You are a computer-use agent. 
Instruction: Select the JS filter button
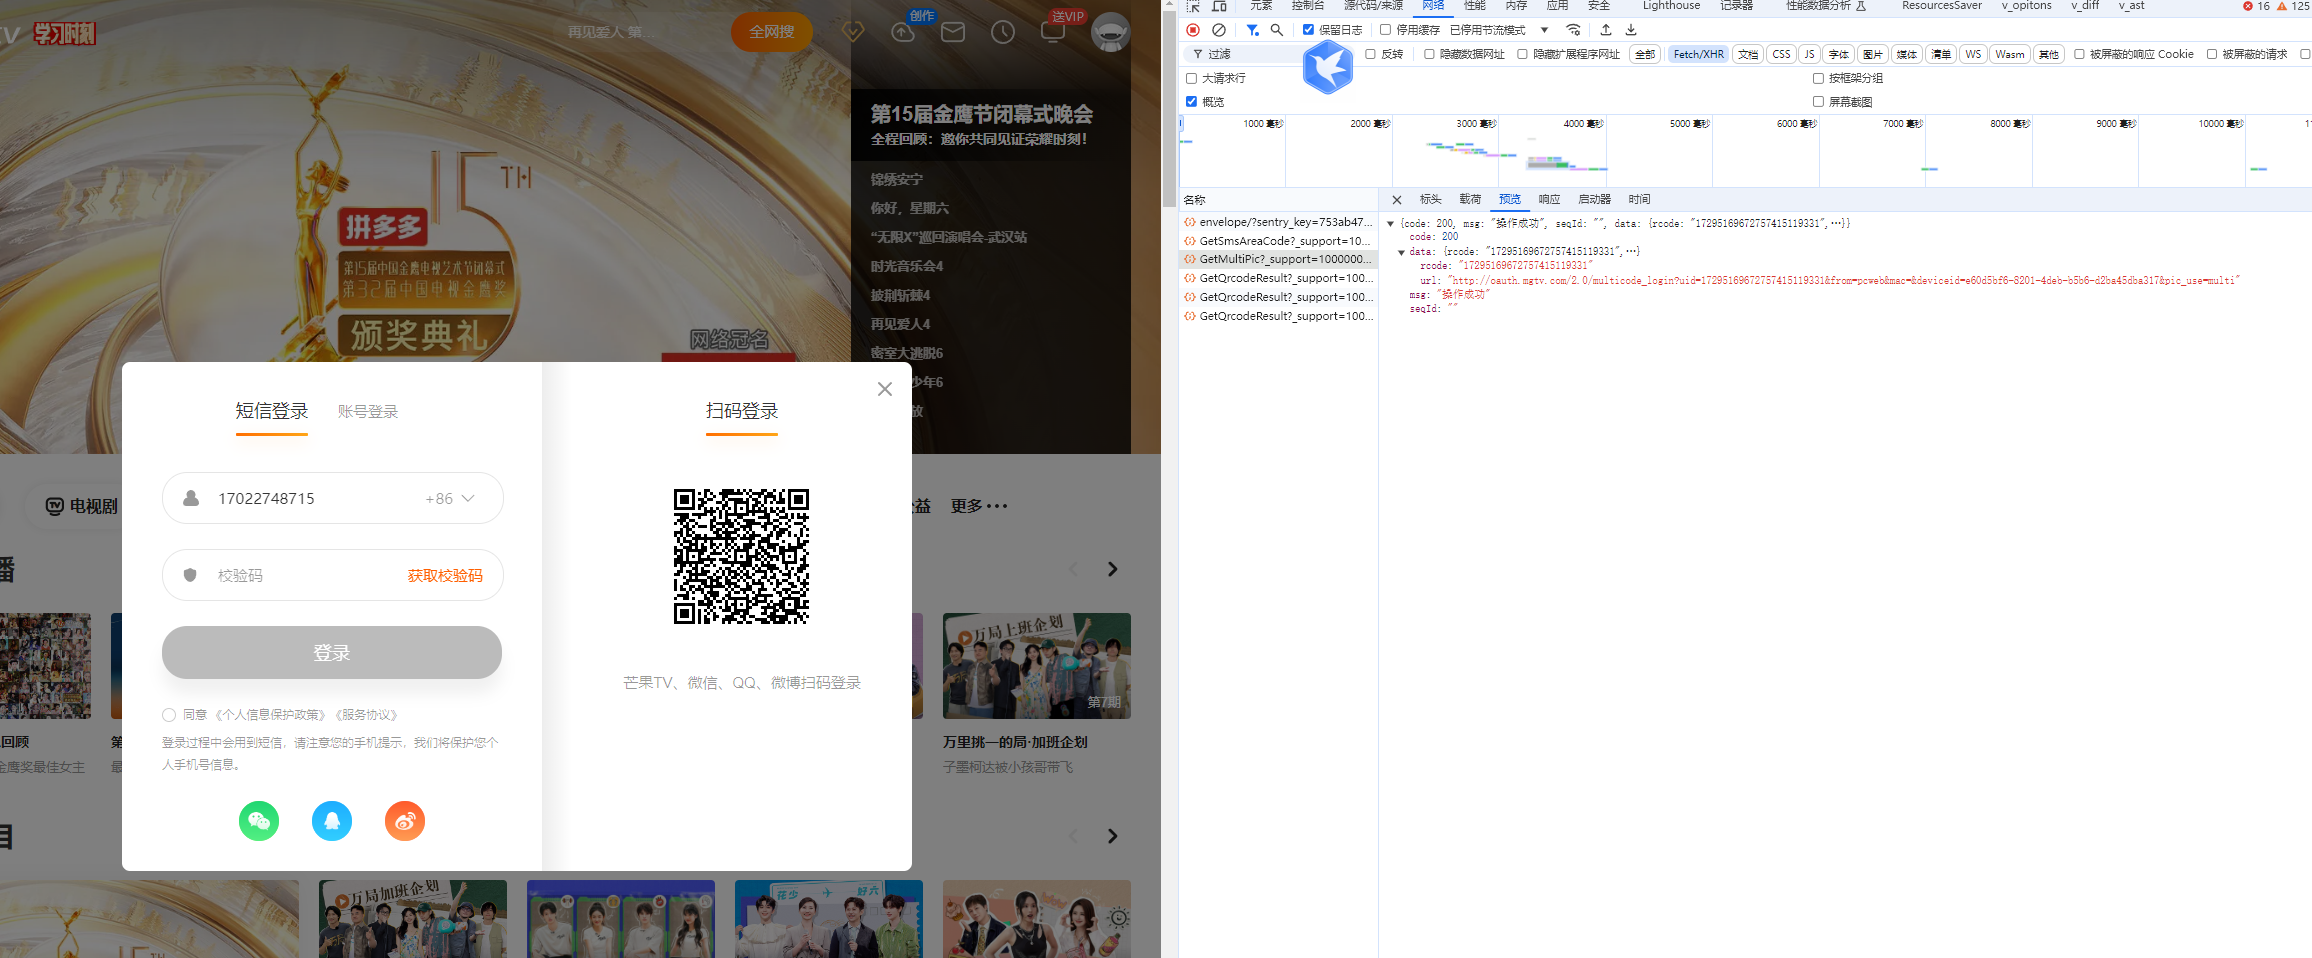pyautogui.click(x=1809, y=54)
